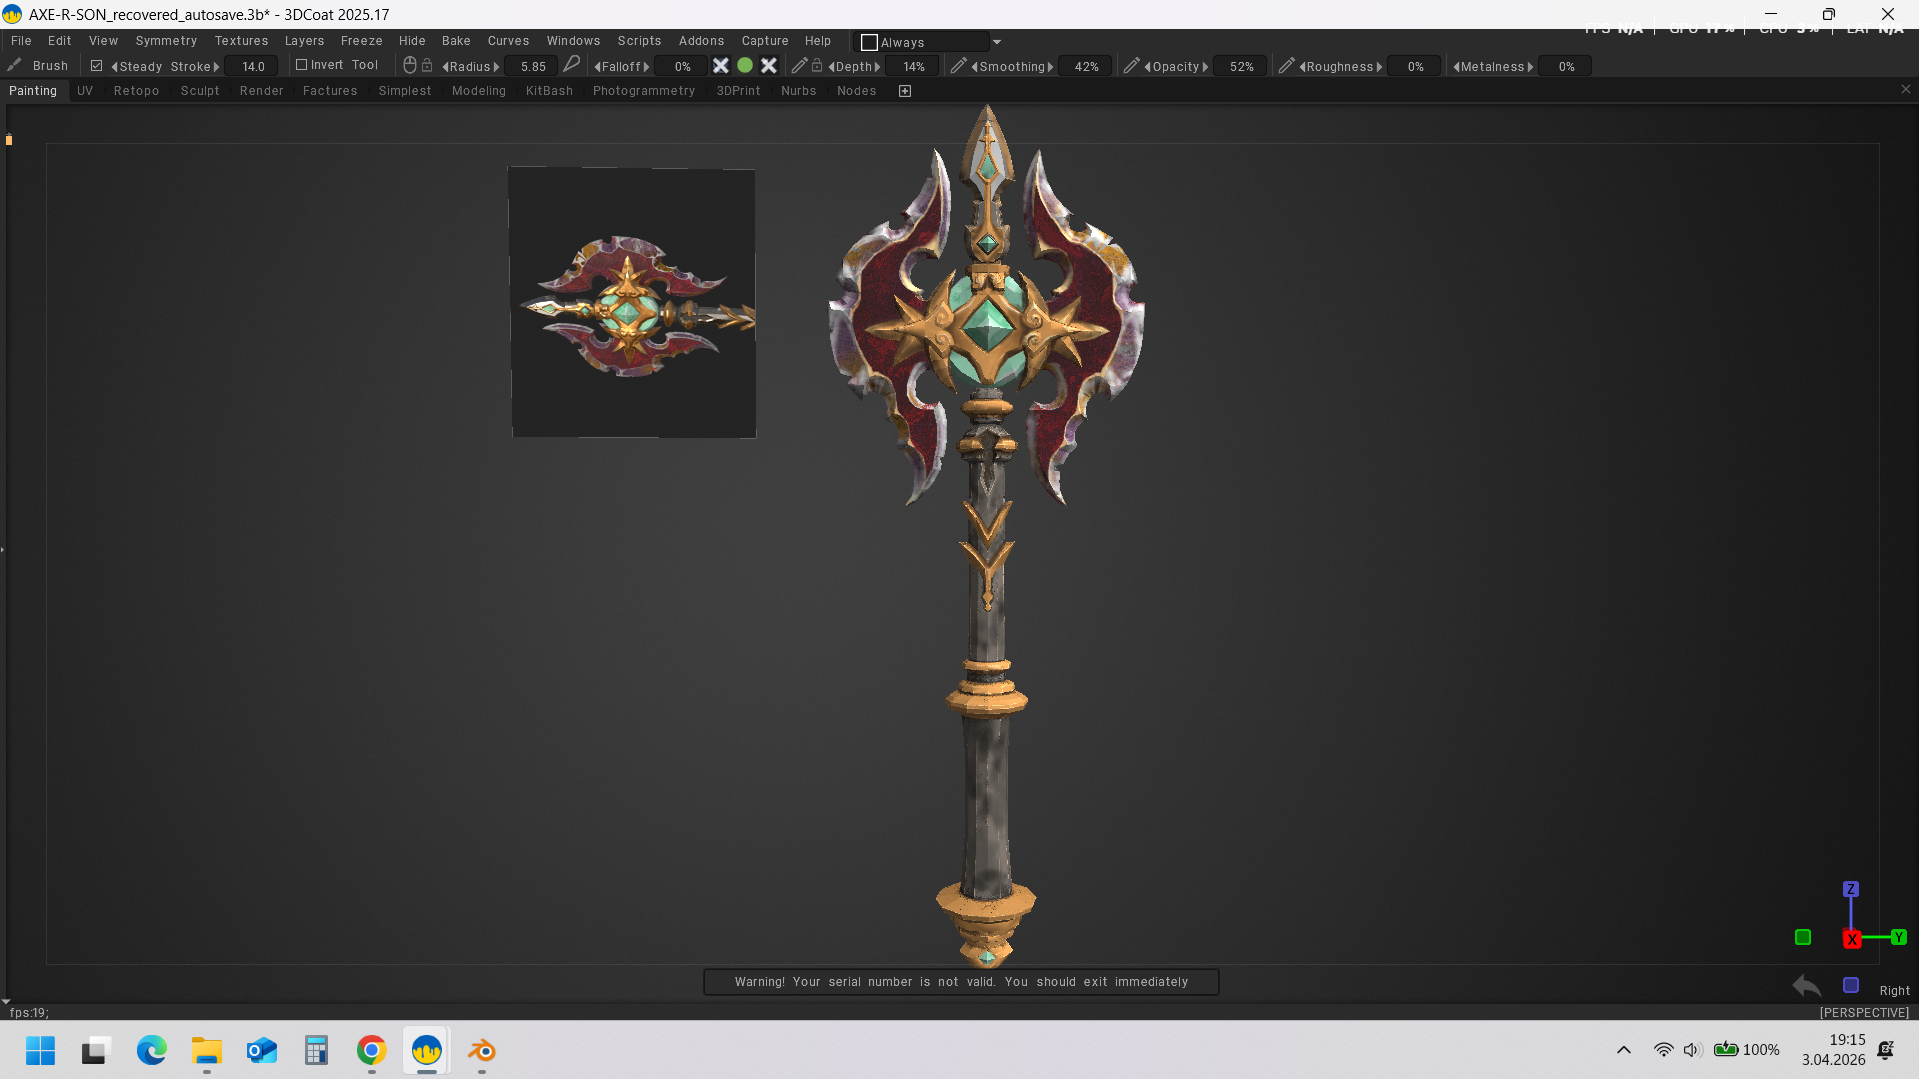This screenshot has height=1079, width=1919.
Task: Add a new room with plus icon
Action: click(905, 91)
